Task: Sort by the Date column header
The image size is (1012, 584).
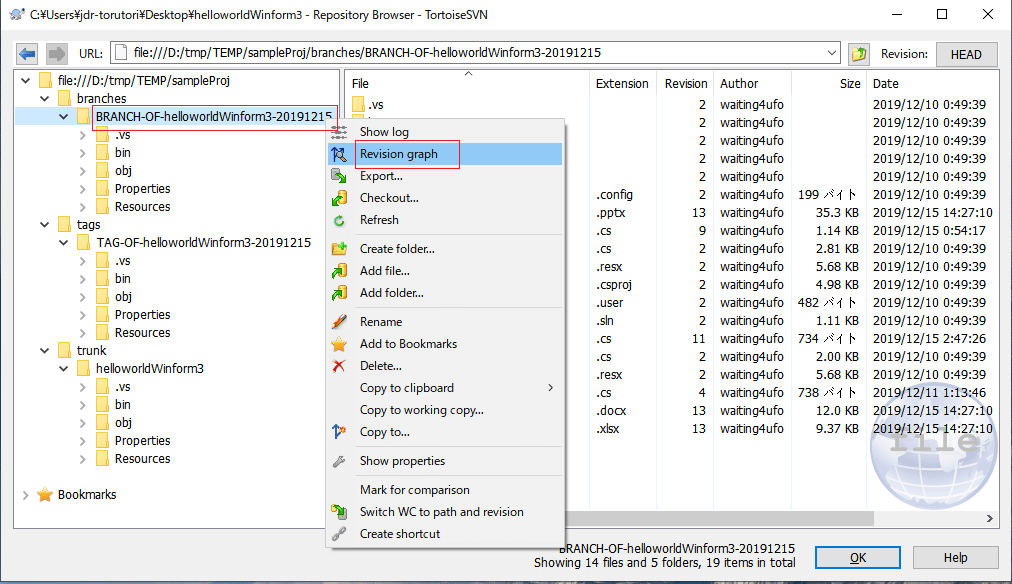Action: 933,83
